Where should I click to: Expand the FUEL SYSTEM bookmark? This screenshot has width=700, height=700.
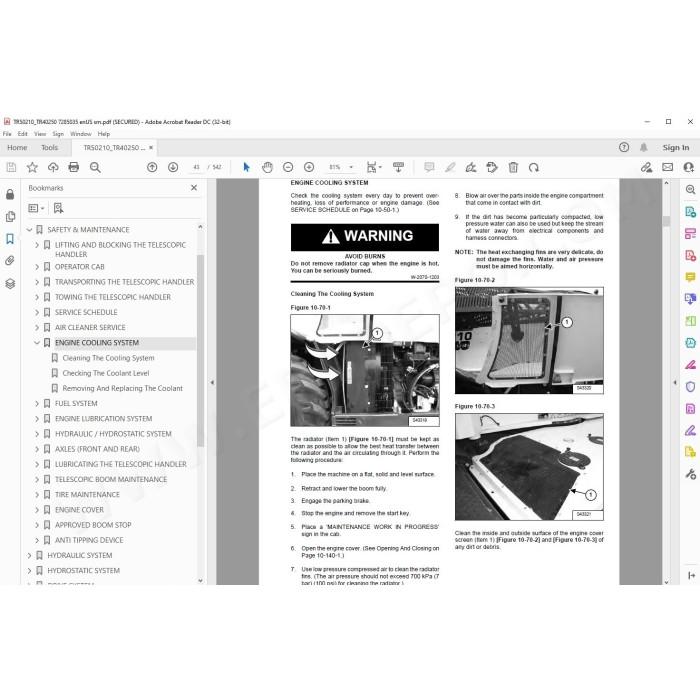pos(37,404)
